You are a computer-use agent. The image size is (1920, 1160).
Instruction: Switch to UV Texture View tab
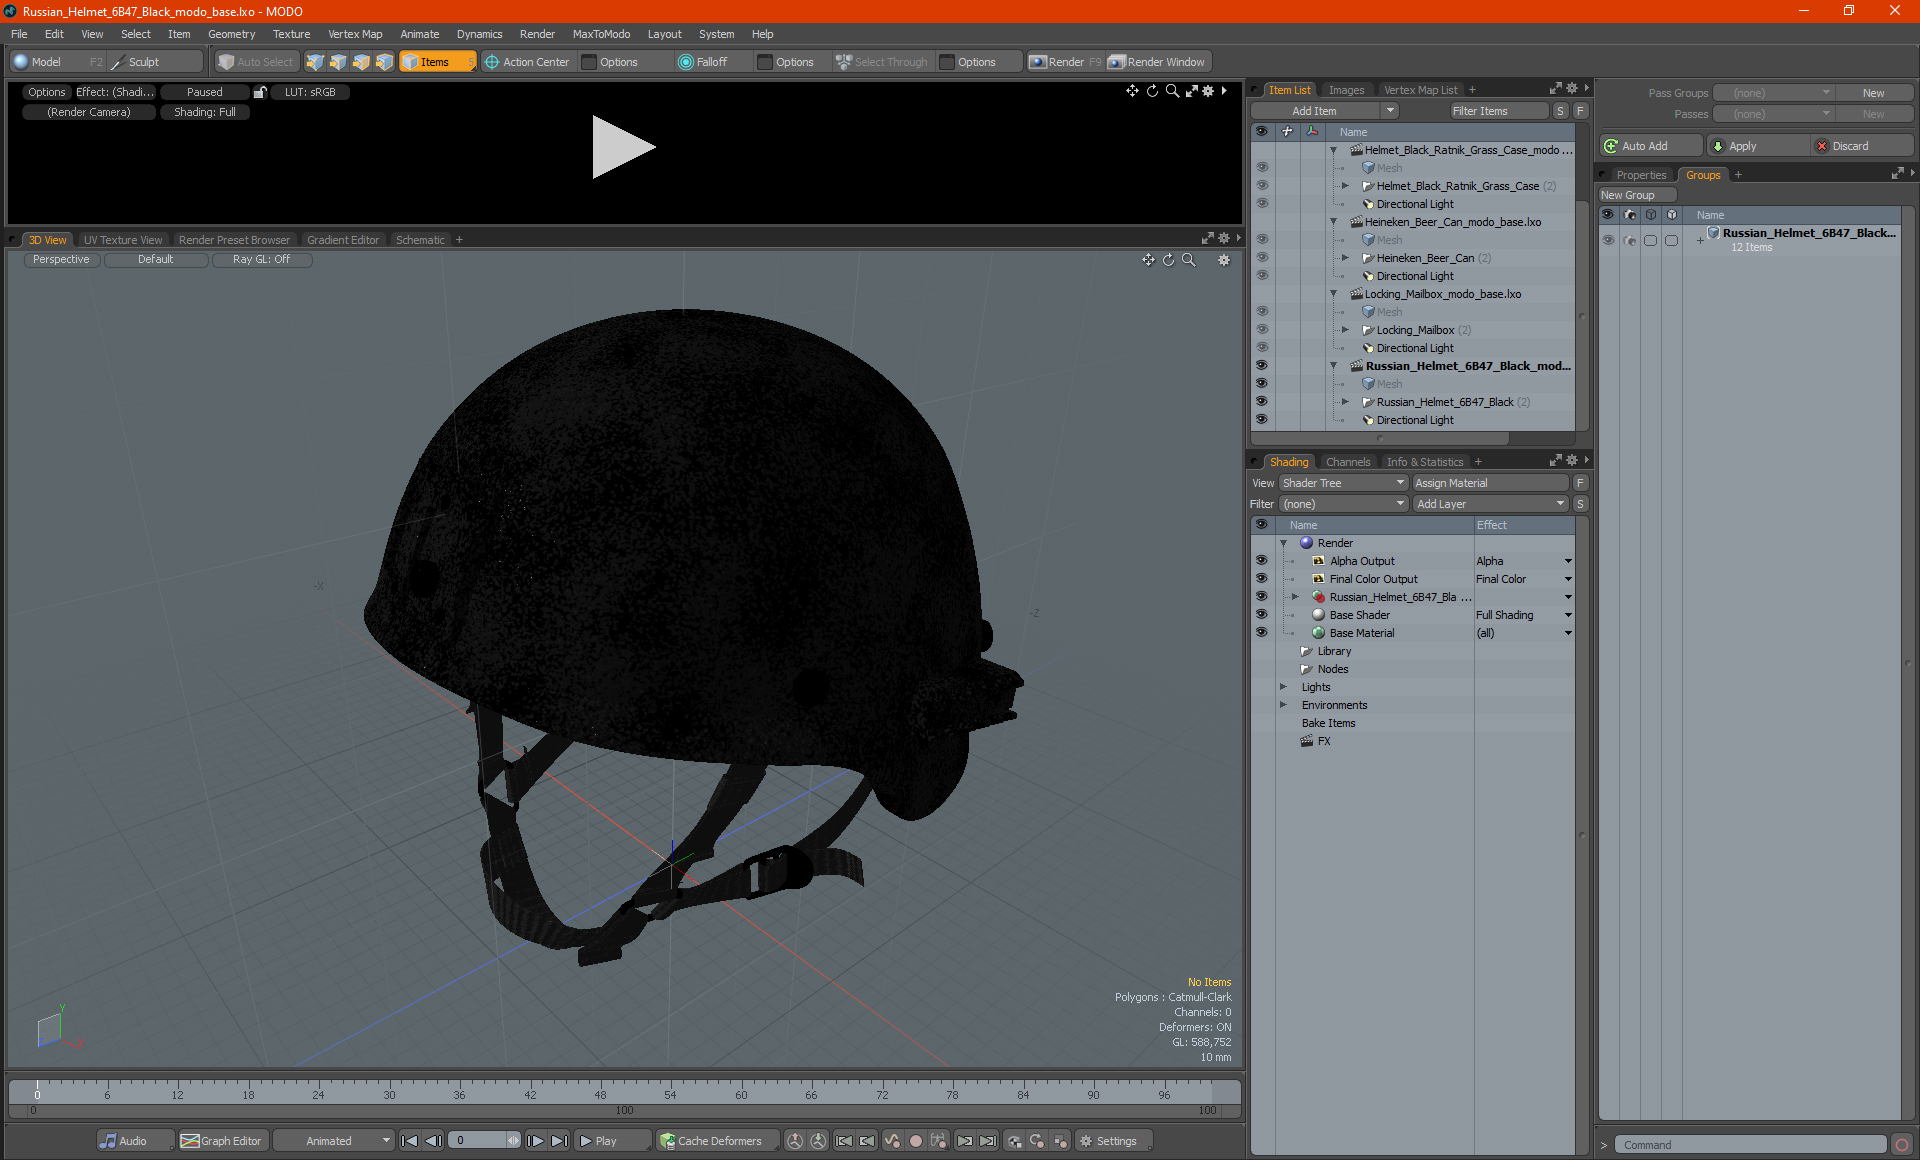coord(123,240)
